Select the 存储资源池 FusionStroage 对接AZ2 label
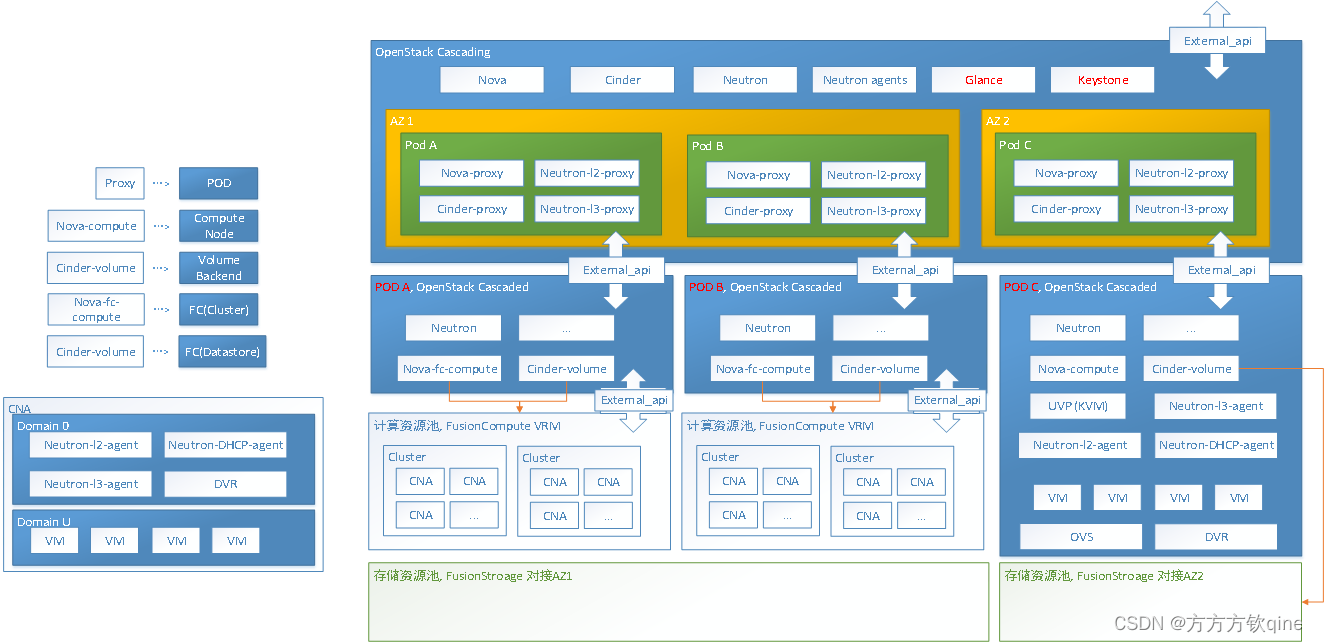The height and width of the screenshot is (643, 1326). point(1104,576)
